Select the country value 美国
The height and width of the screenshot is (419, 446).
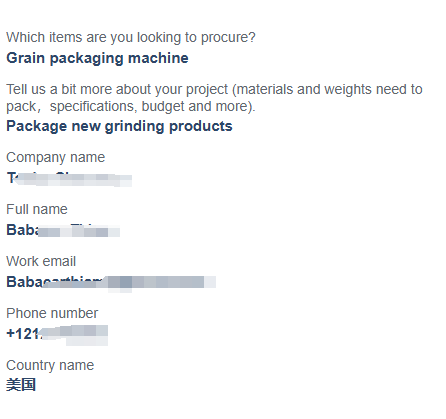pos(21,385)
